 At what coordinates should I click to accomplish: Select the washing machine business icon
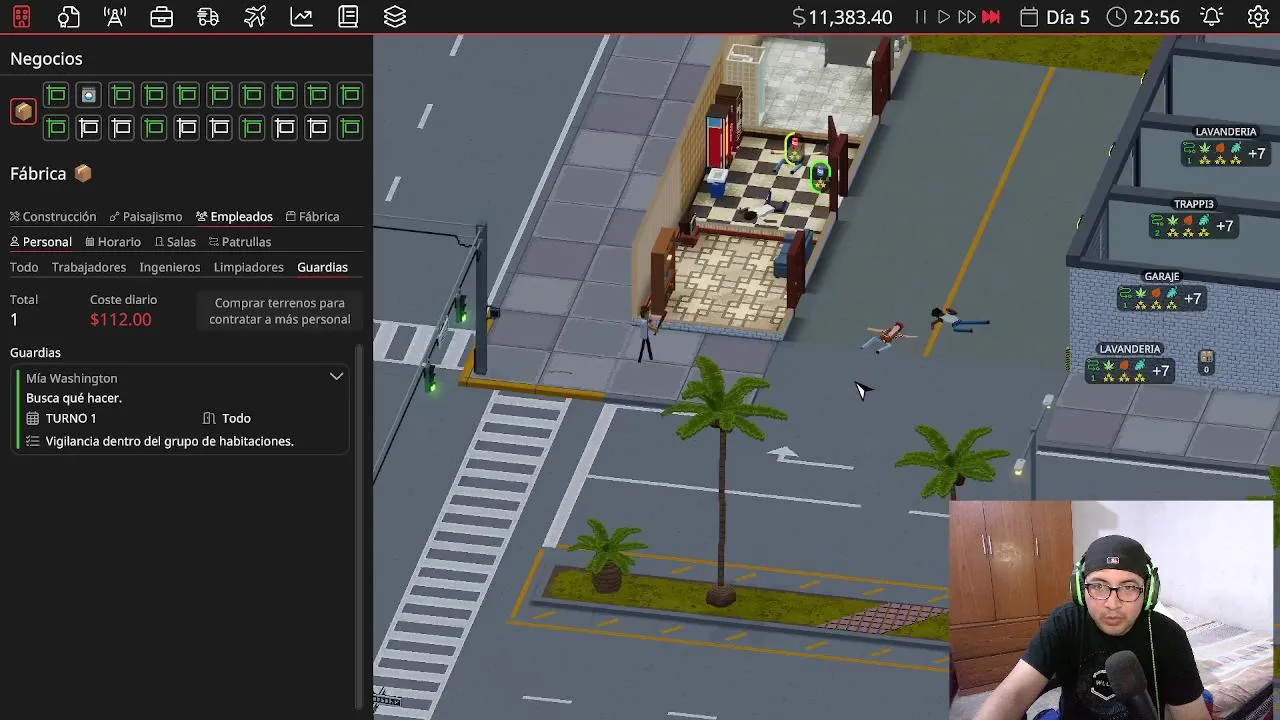click(89, 95)
